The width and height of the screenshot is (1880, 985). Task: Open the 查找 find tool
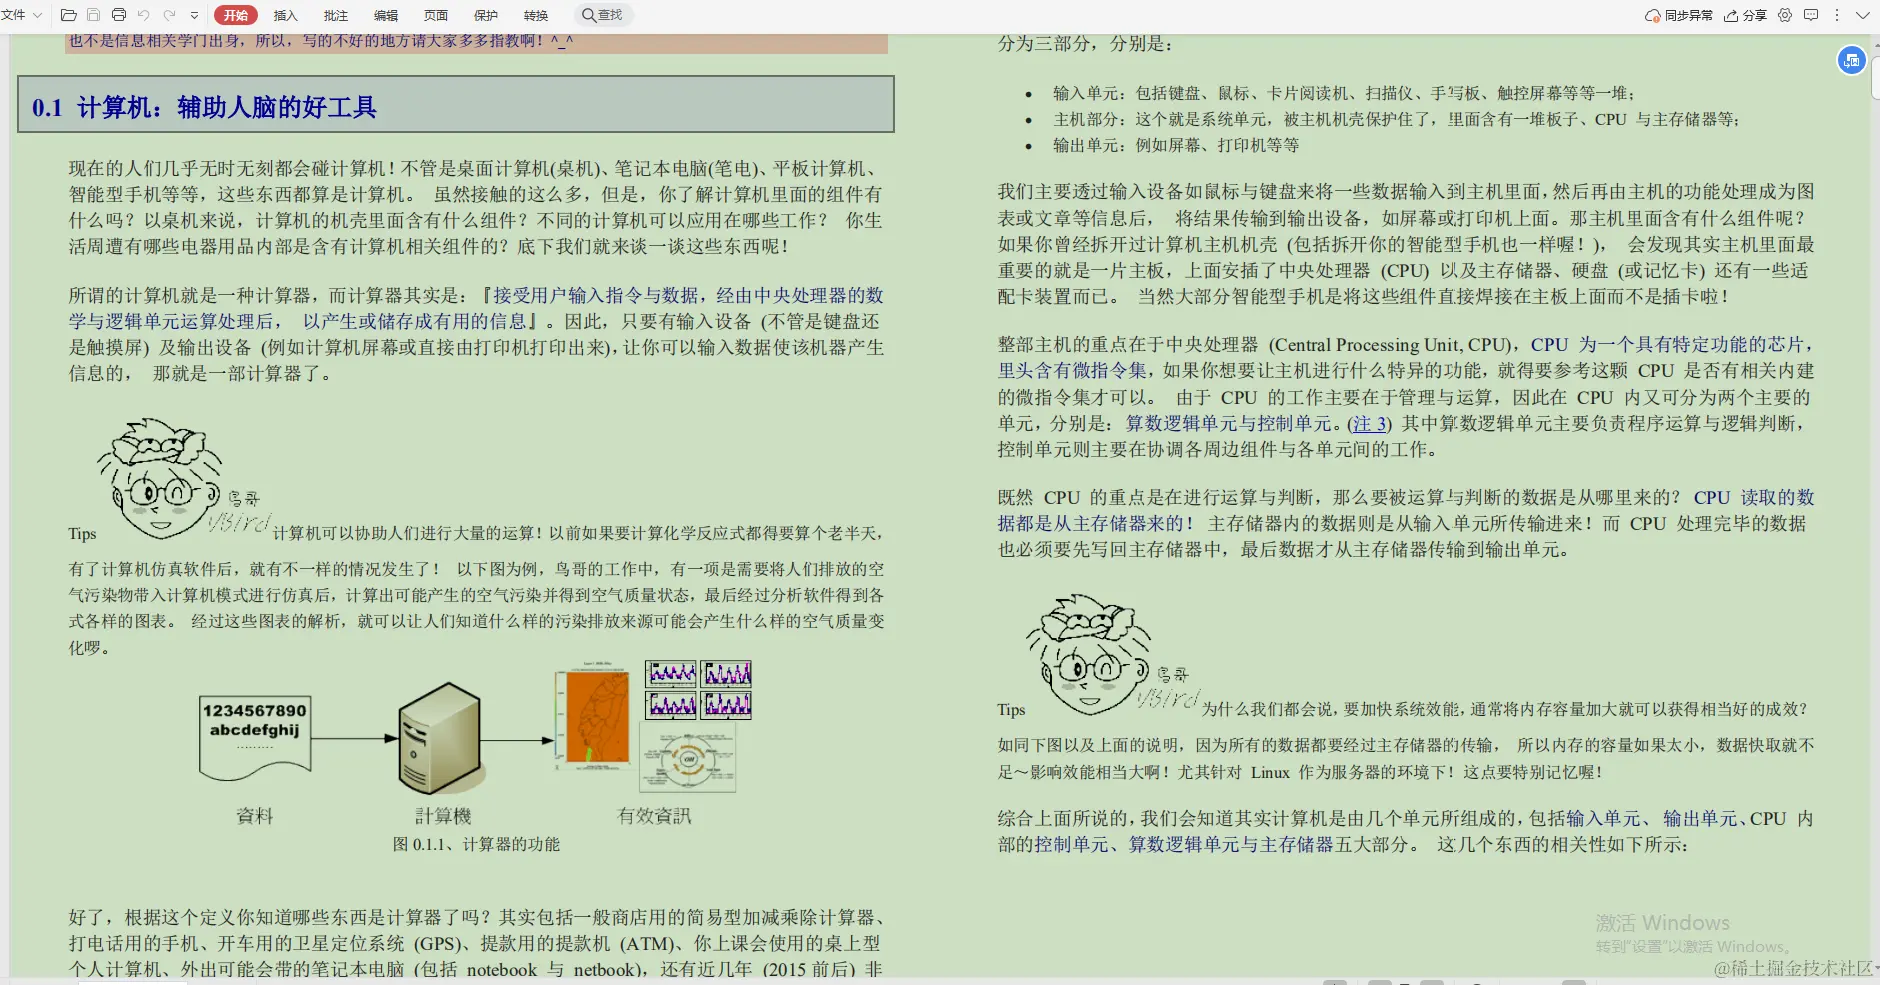[600, 14]
